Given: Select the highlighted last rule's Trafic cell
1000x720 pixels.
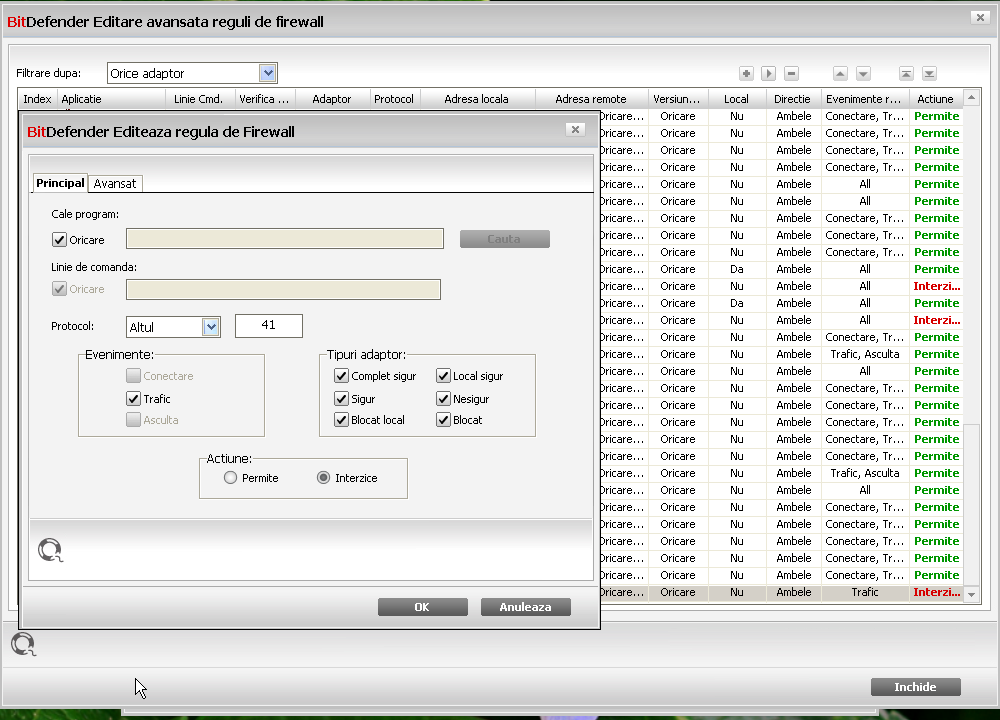Looking at the screenshot, I should 865,592.
